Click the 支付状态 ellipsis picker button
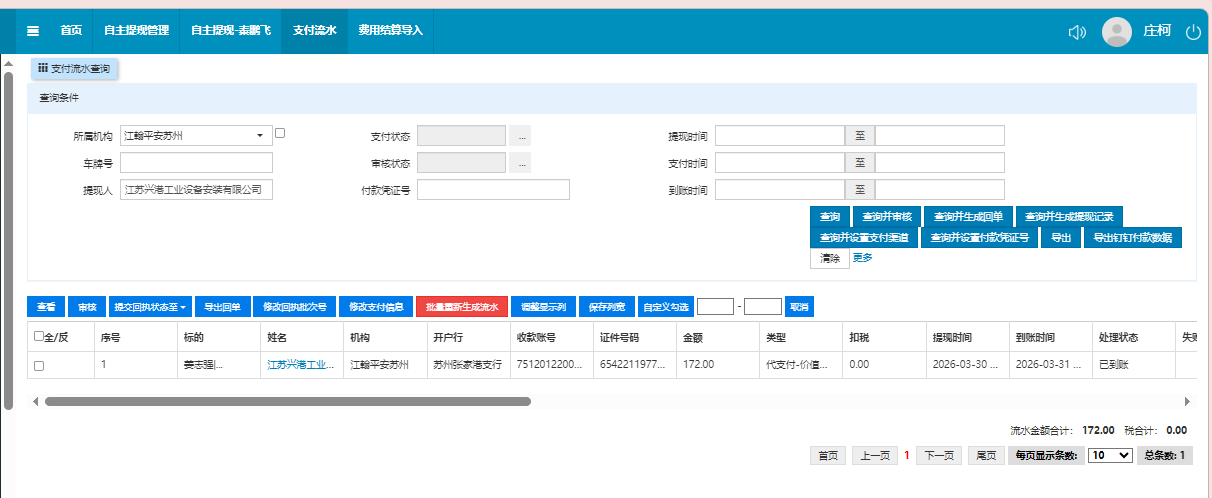Viewport: 1212px width, 498px height. click(x=520, y=136)
